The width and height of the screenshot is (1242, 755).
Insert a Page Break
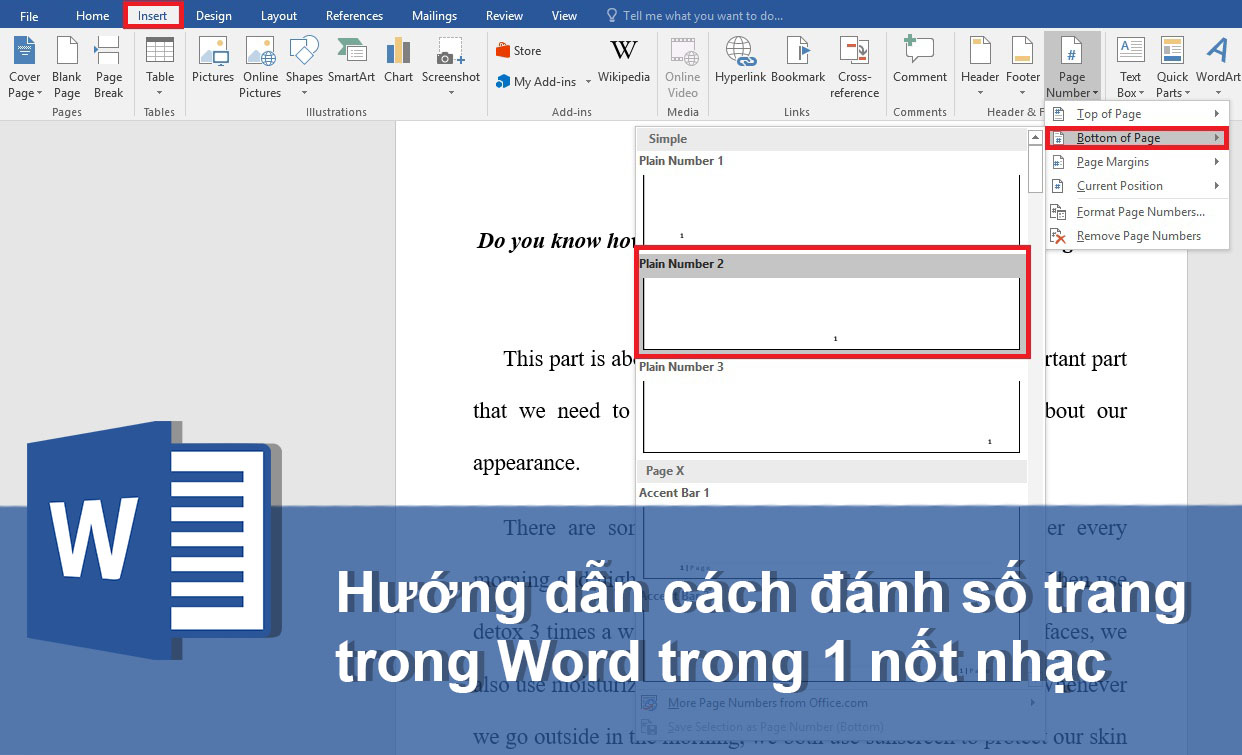108,67
